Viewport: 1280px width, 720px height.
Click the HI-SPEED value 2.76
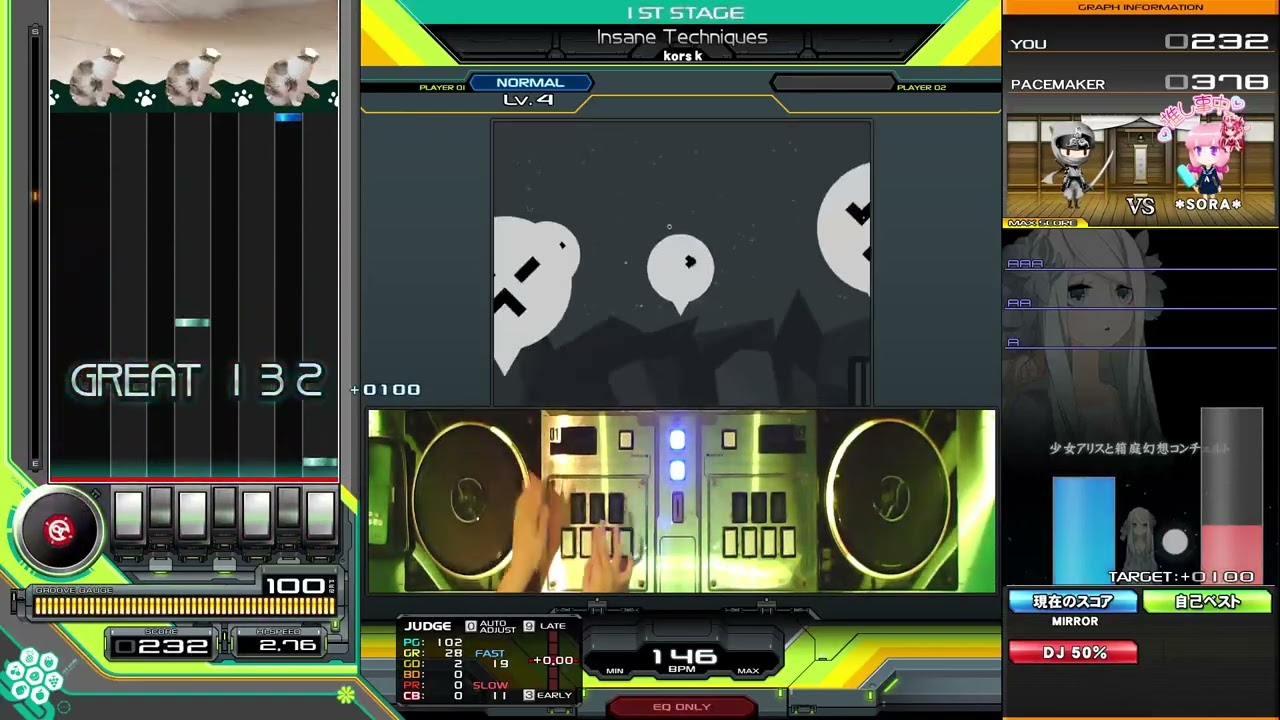[288, 646]
